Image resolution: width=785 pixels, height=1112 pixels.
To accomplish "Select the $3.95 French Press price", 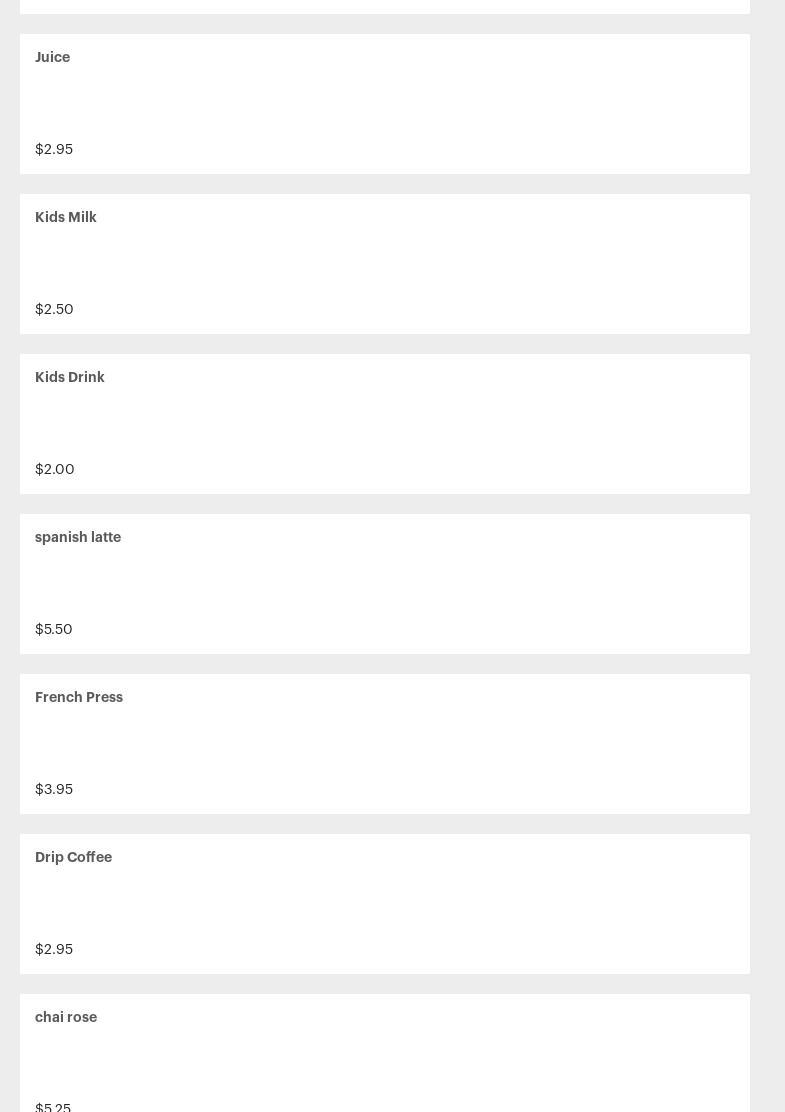I will [x=54, y=789].
